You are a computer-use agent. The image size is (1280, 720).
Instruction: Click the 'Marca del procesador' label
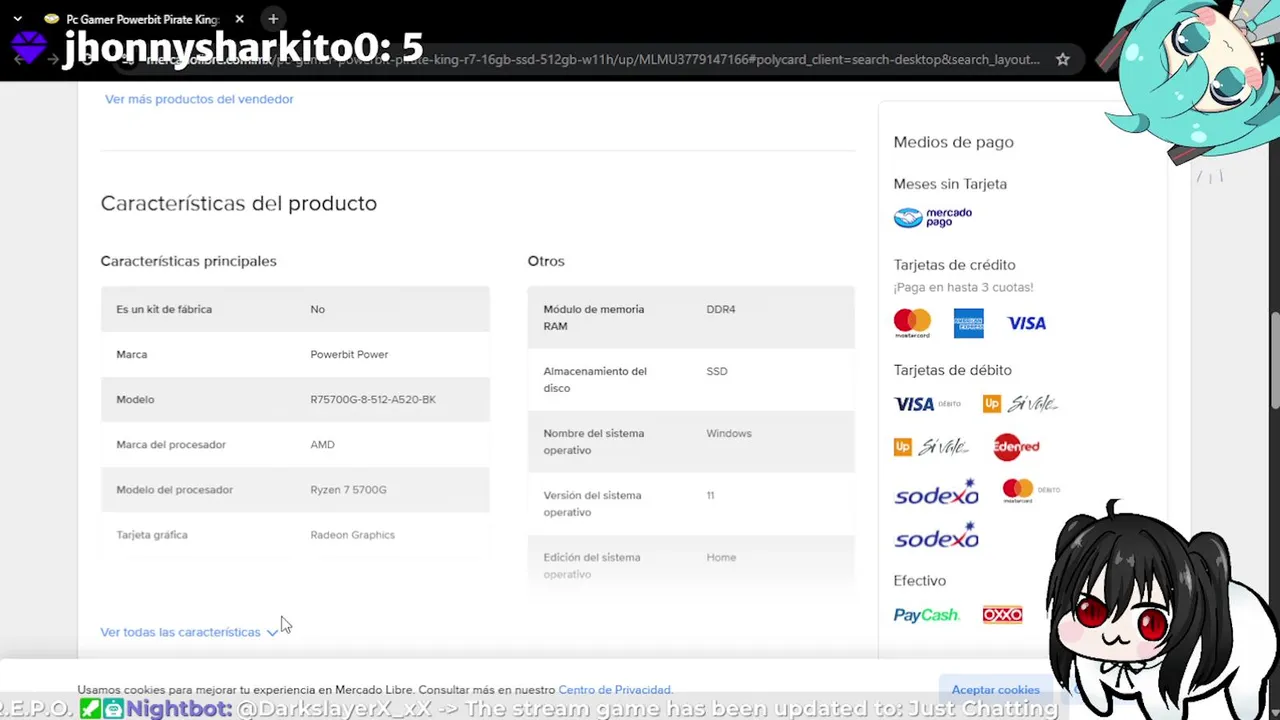(171, 444)
